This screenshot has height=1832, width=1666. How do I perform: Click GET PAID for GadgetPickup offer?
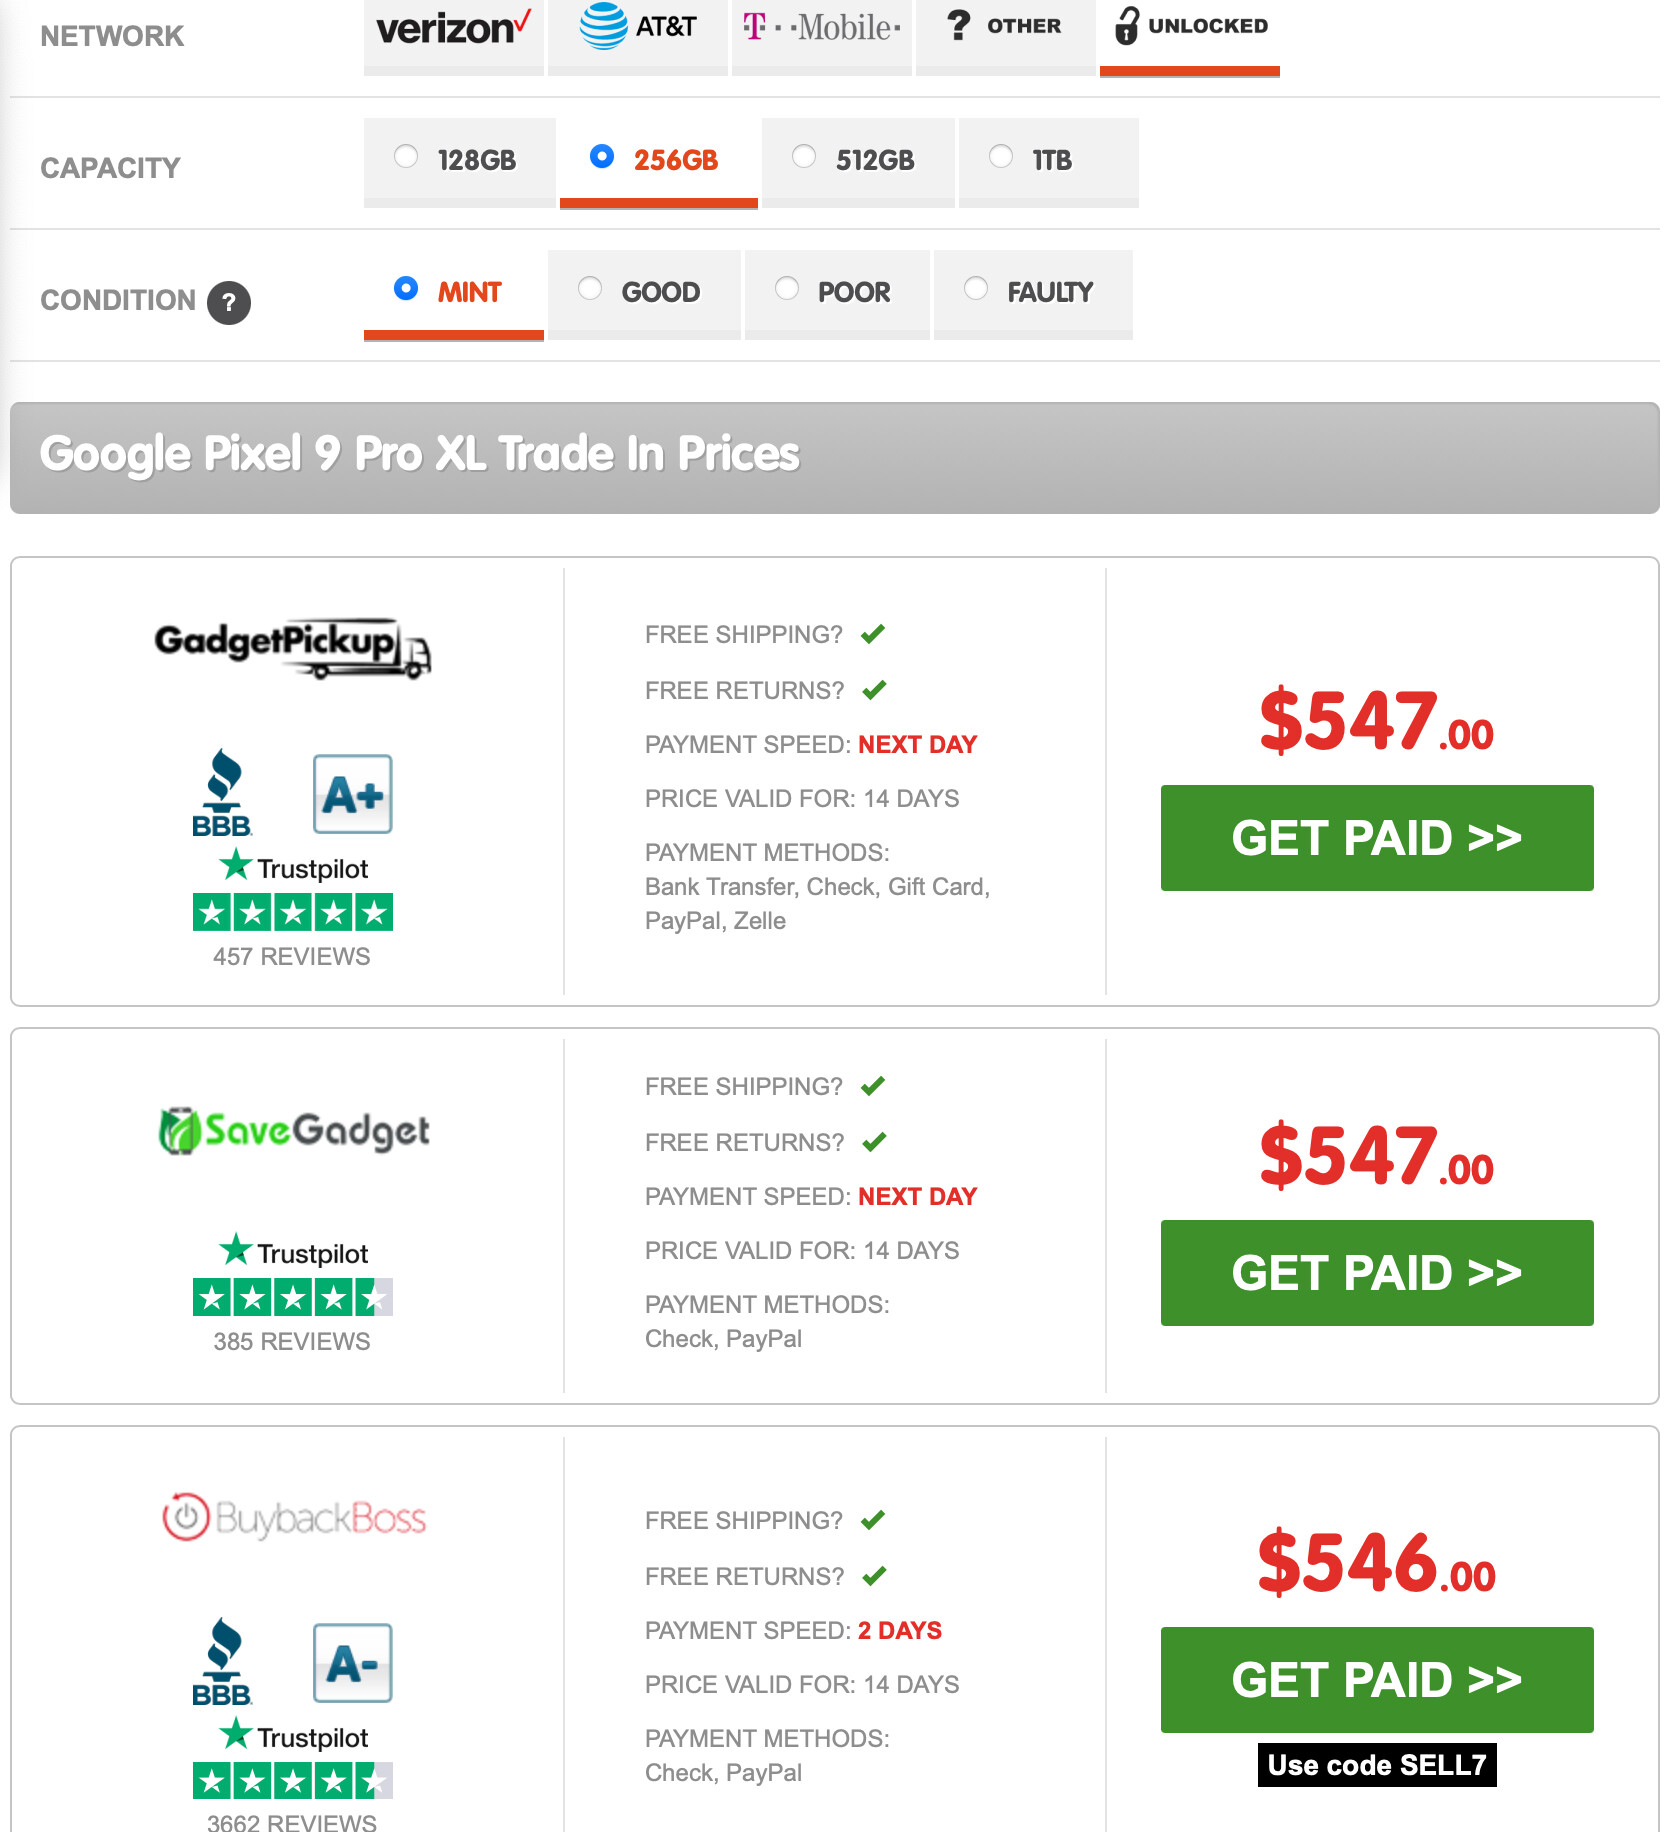point(1376,838)
